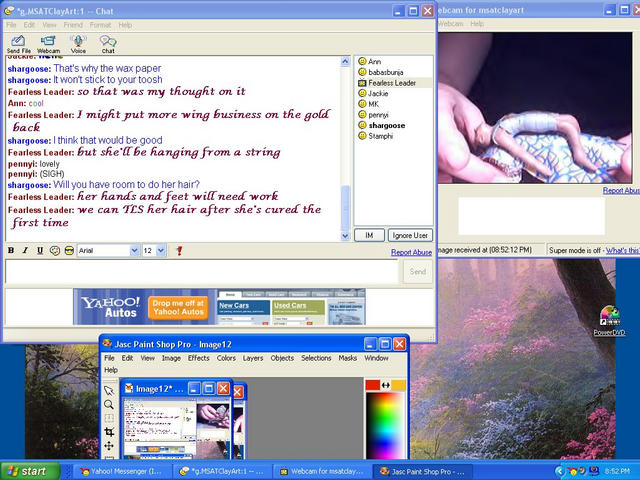Expand hidden system tray icons arrow
Screen dimensions: 640x480
pos(559,471)
